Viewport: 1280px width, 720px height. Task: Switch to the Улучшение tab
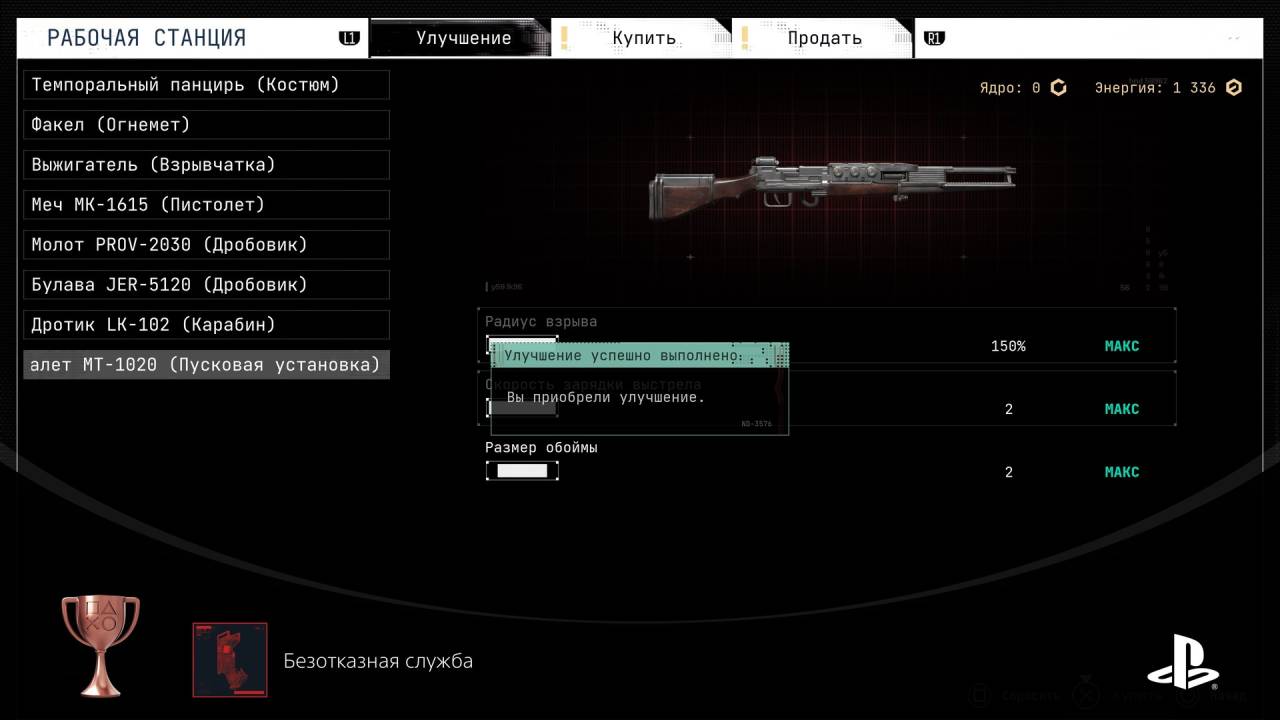(463, 38)
